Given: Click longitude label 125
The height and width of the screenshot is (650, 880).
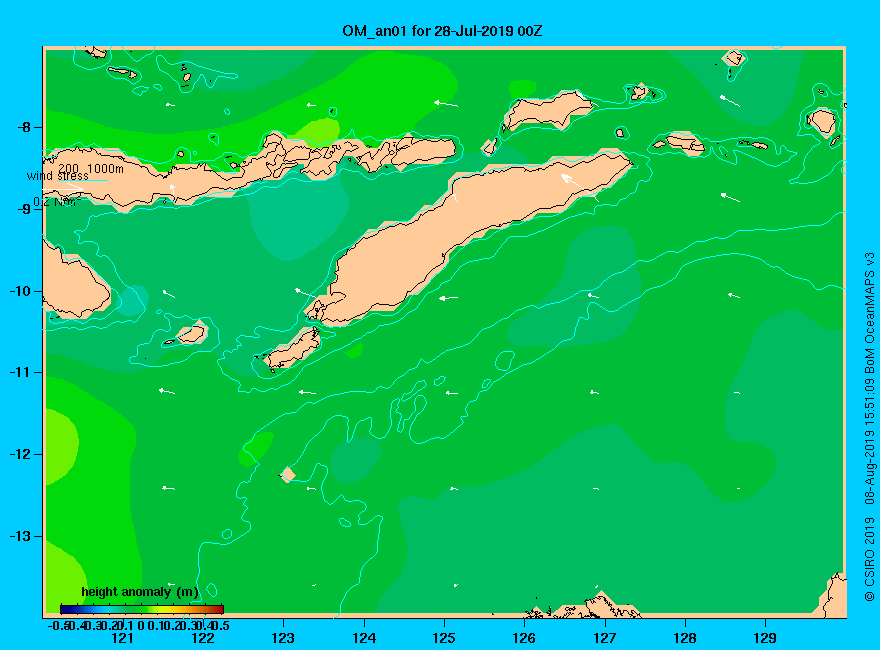Looking at the screenshot, I should (x=444, y=638).
